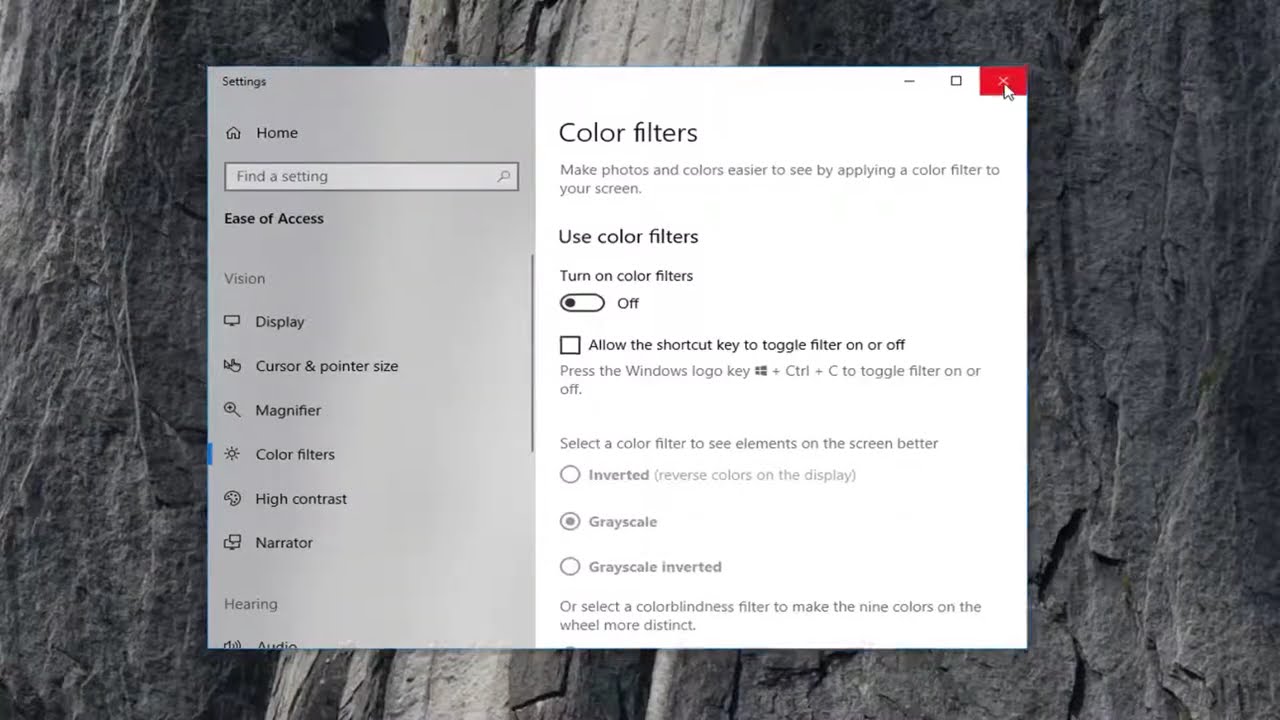The width and height of the screenshot is (1280, 720).
Task: Select the Inverted radio button
Action: [x=570, y=475]
